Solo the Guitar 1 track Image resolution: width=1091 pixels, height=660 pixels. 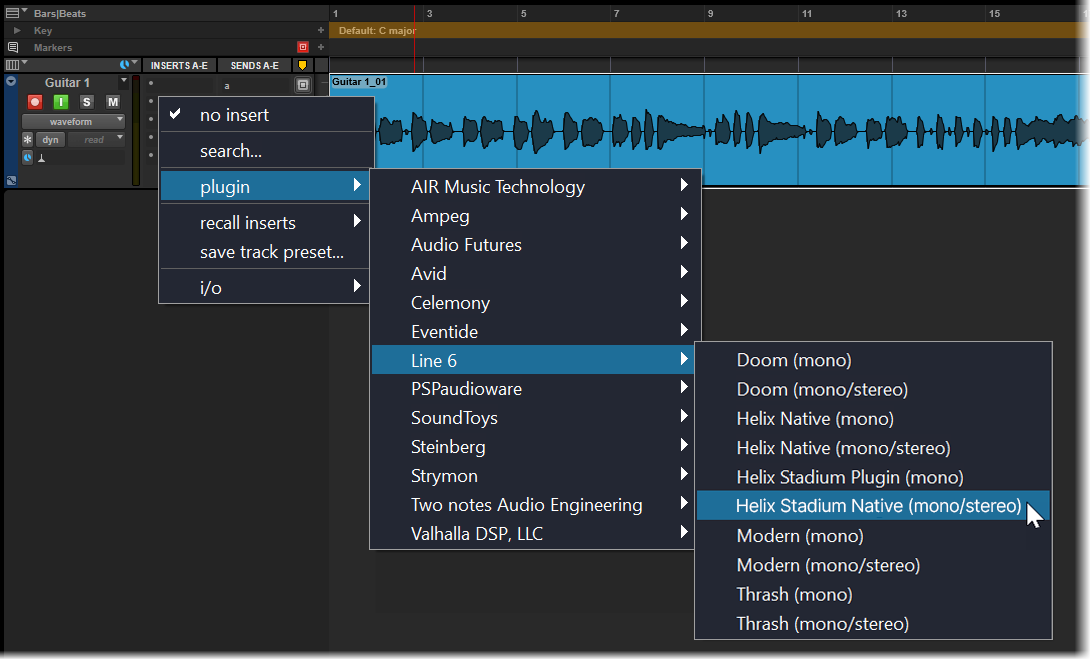click(x=86, y=102)
